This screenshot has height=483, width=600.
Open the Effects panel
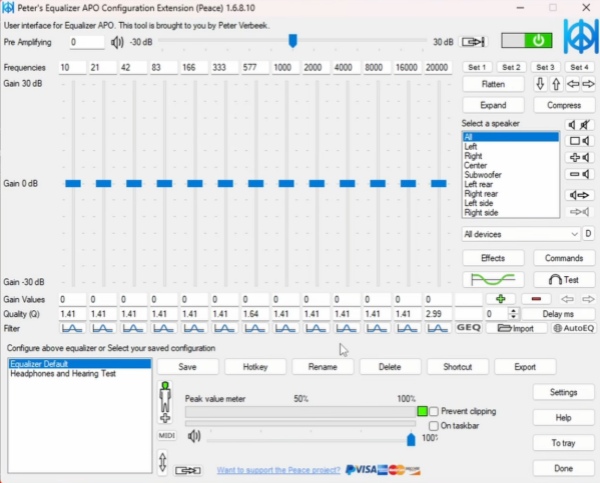click(493, 258)
